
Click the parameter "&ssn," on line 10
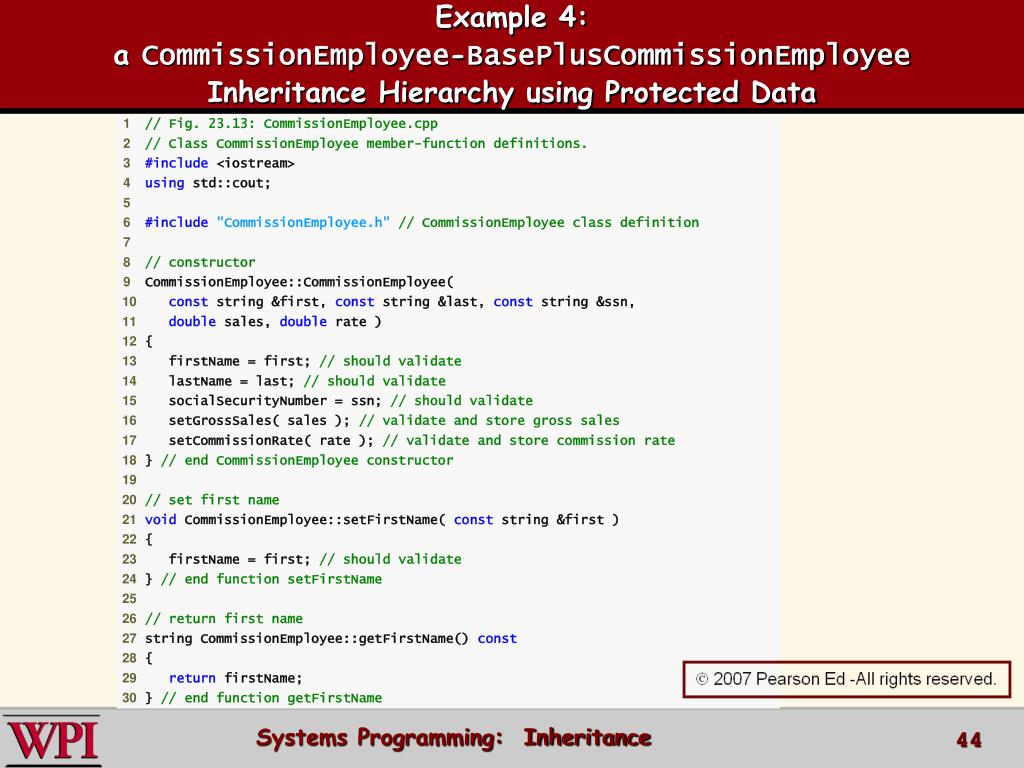point(615,302)
